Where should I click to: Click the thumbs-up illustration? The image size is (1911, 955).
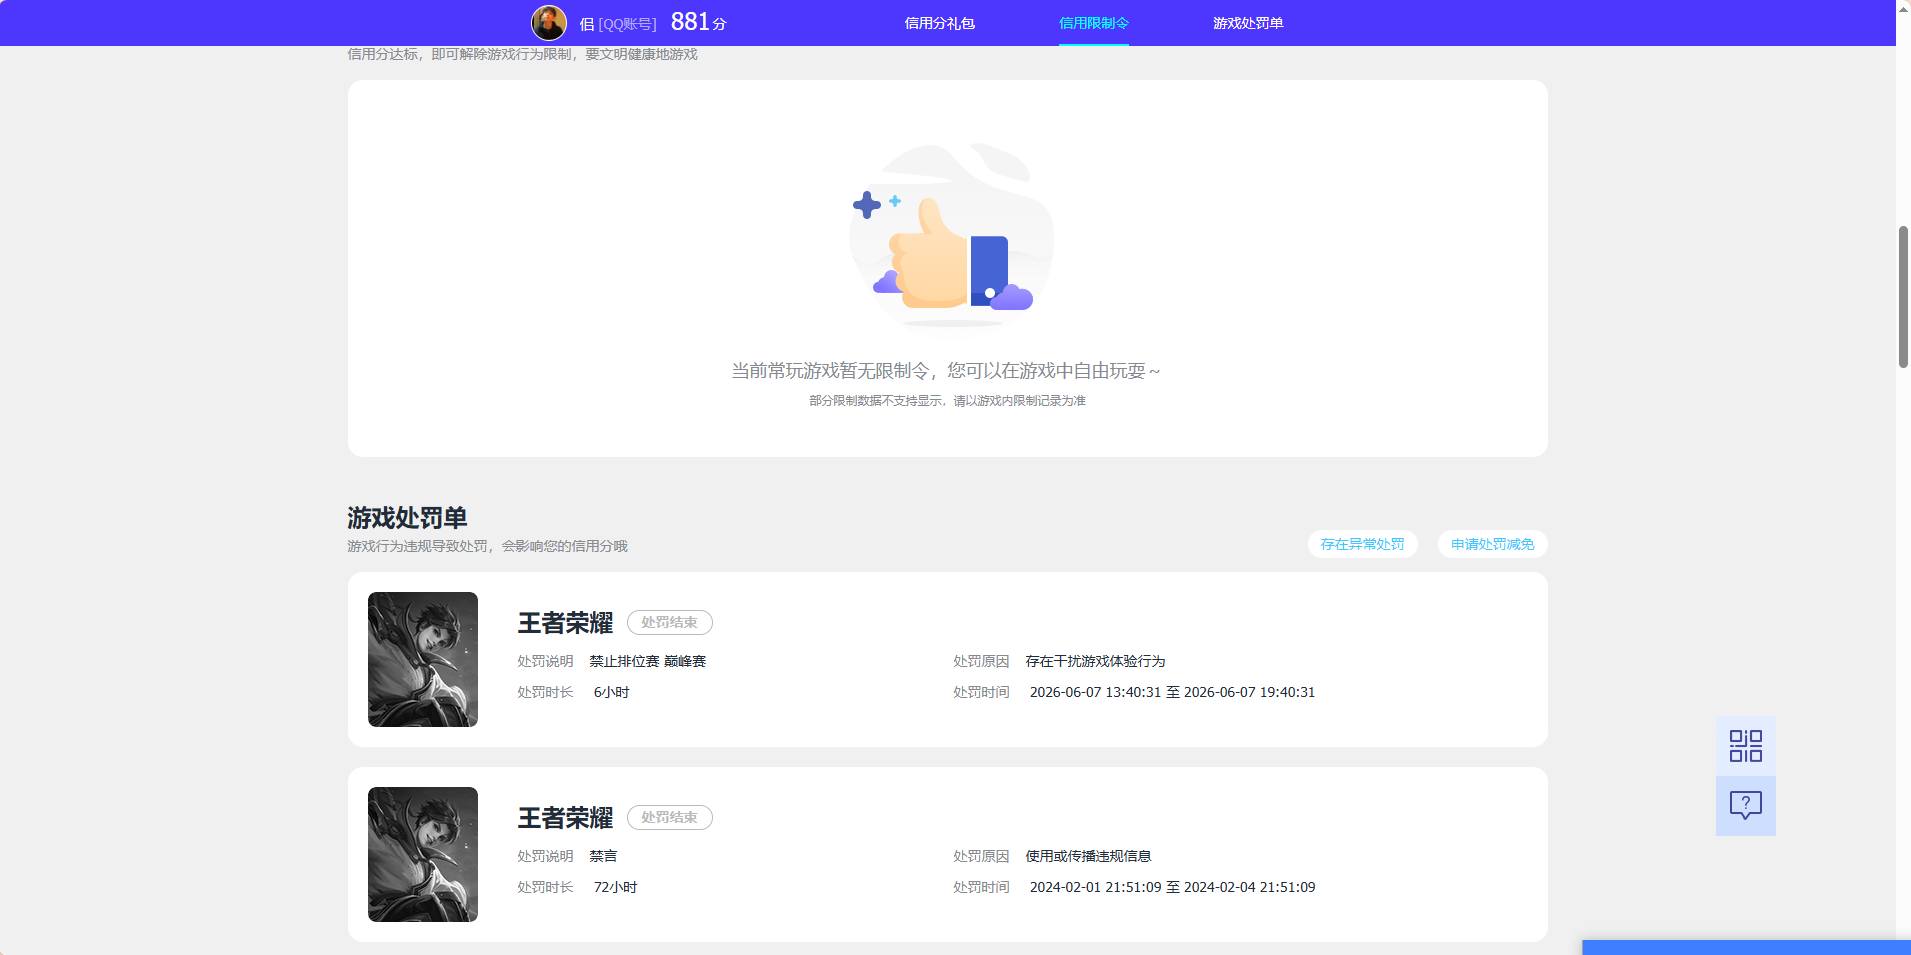[950, 237]
